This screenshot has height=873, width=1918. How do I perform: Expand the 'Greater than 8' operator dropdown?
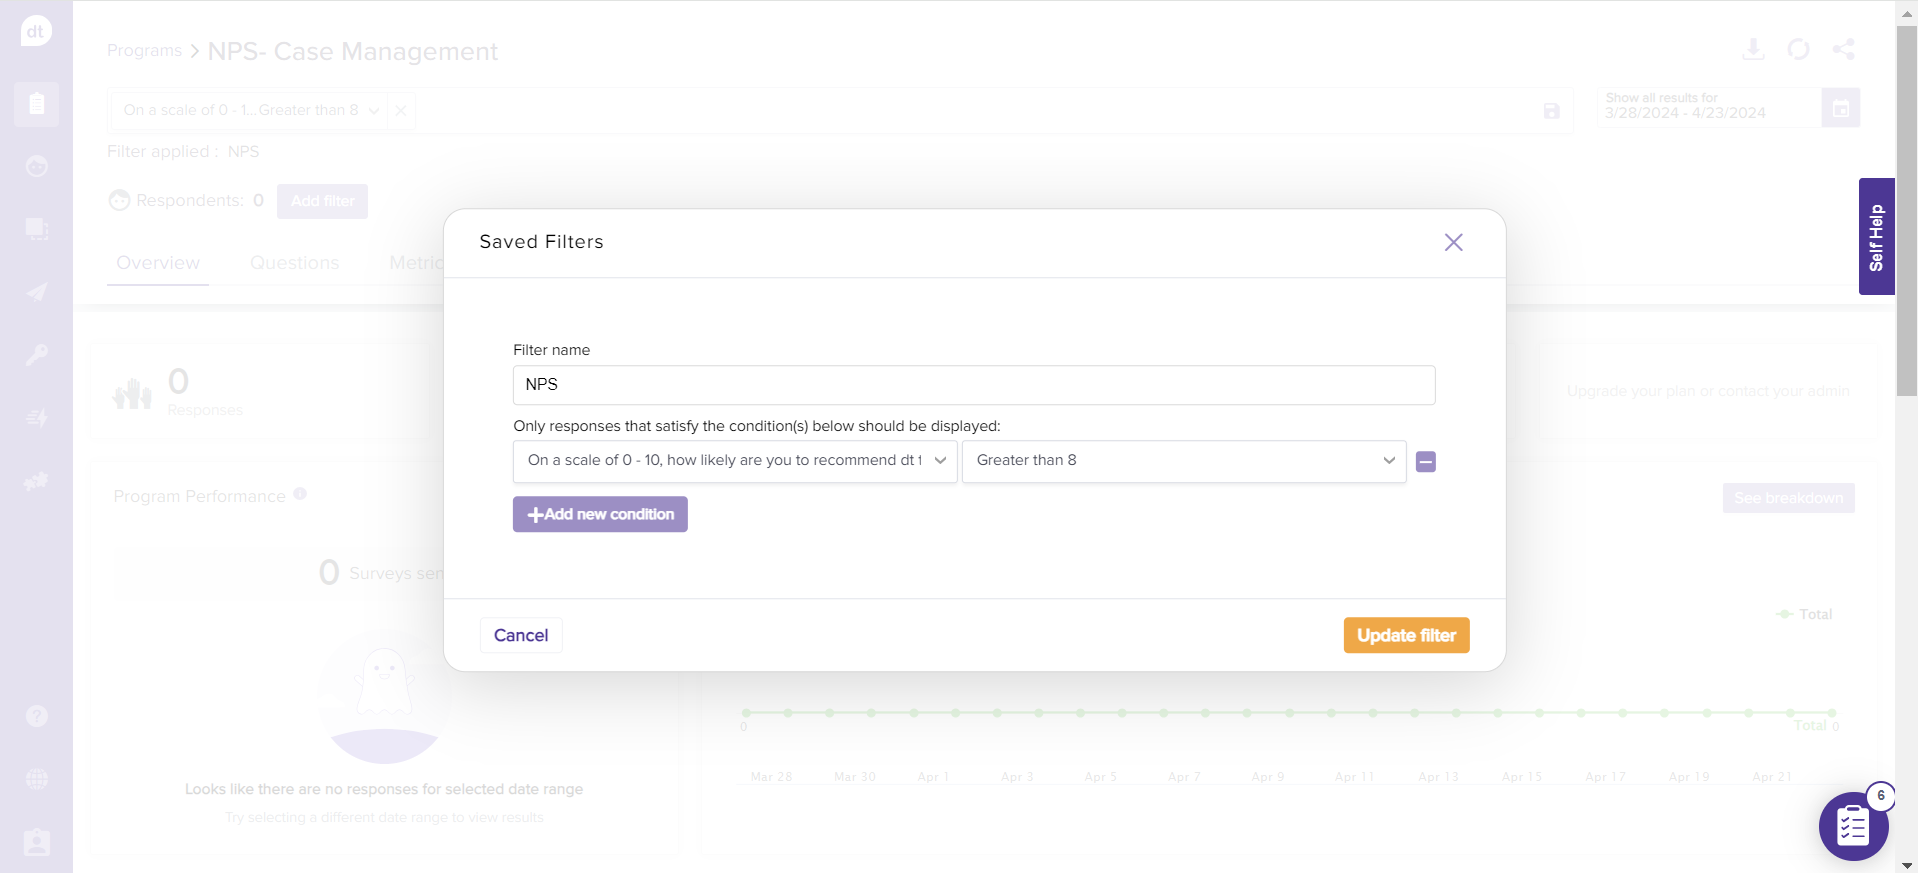tap(1183, 461)
